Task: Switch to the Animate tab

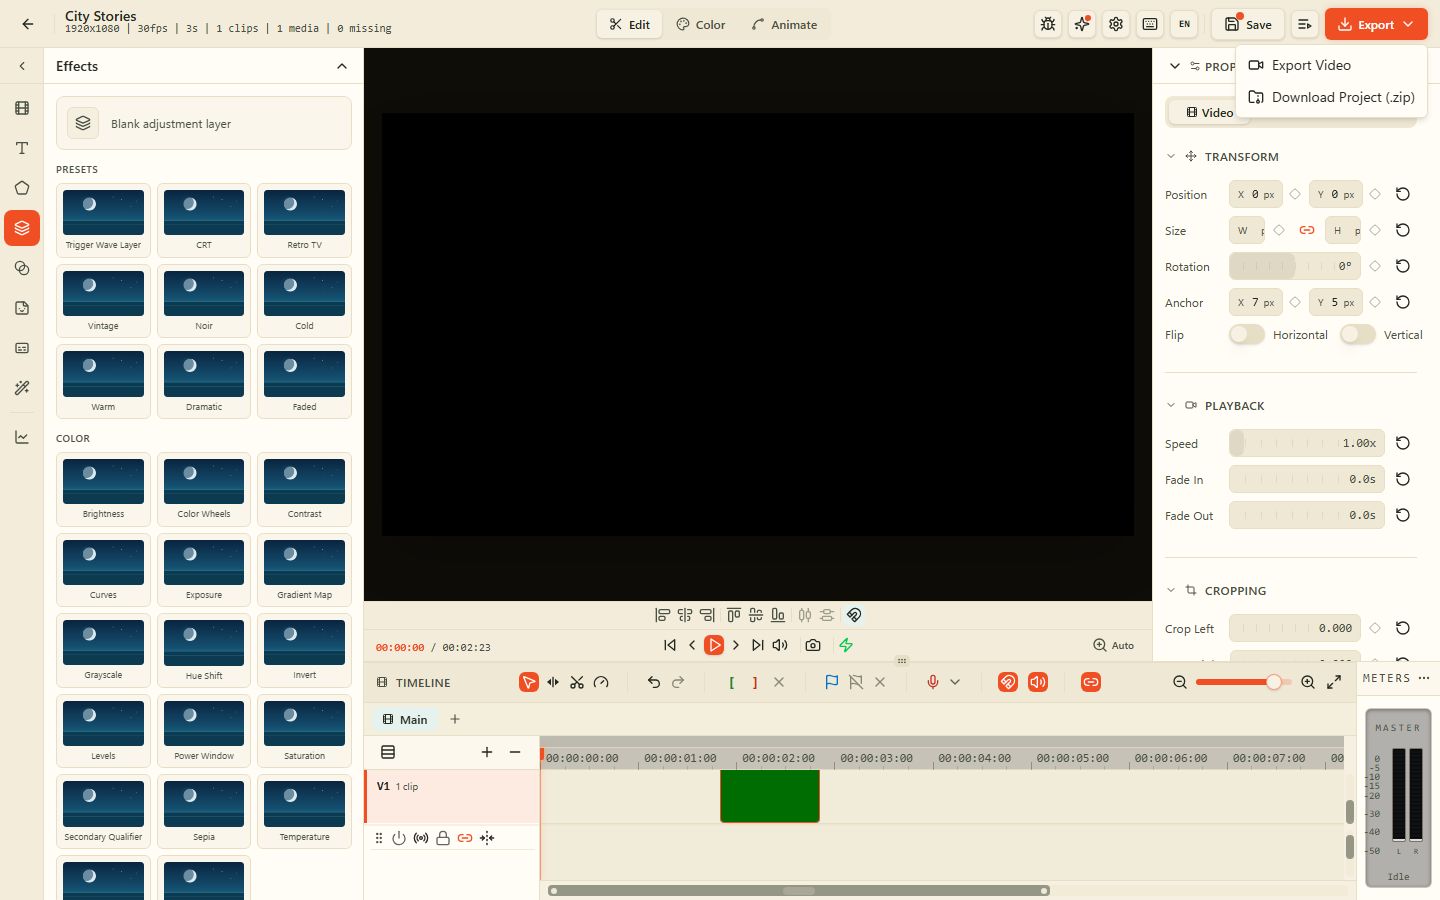Action: [784, 24]
